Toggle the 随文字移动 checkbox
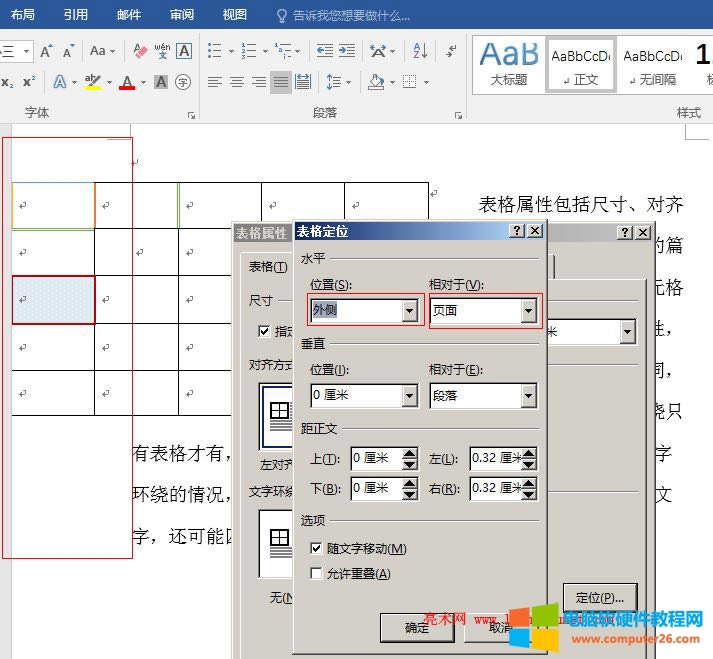Screen dimensions: 713x659 tap(317, 548)
